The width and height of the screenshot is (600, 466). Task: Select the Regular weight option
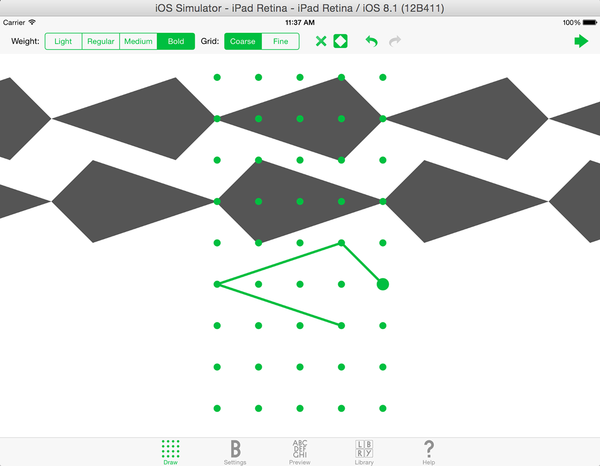[101, 41]
